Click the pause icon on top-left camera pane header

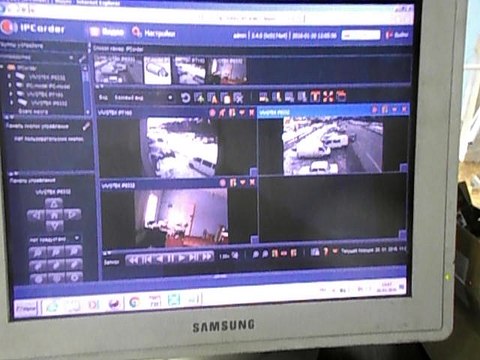(x=232, y=112)
